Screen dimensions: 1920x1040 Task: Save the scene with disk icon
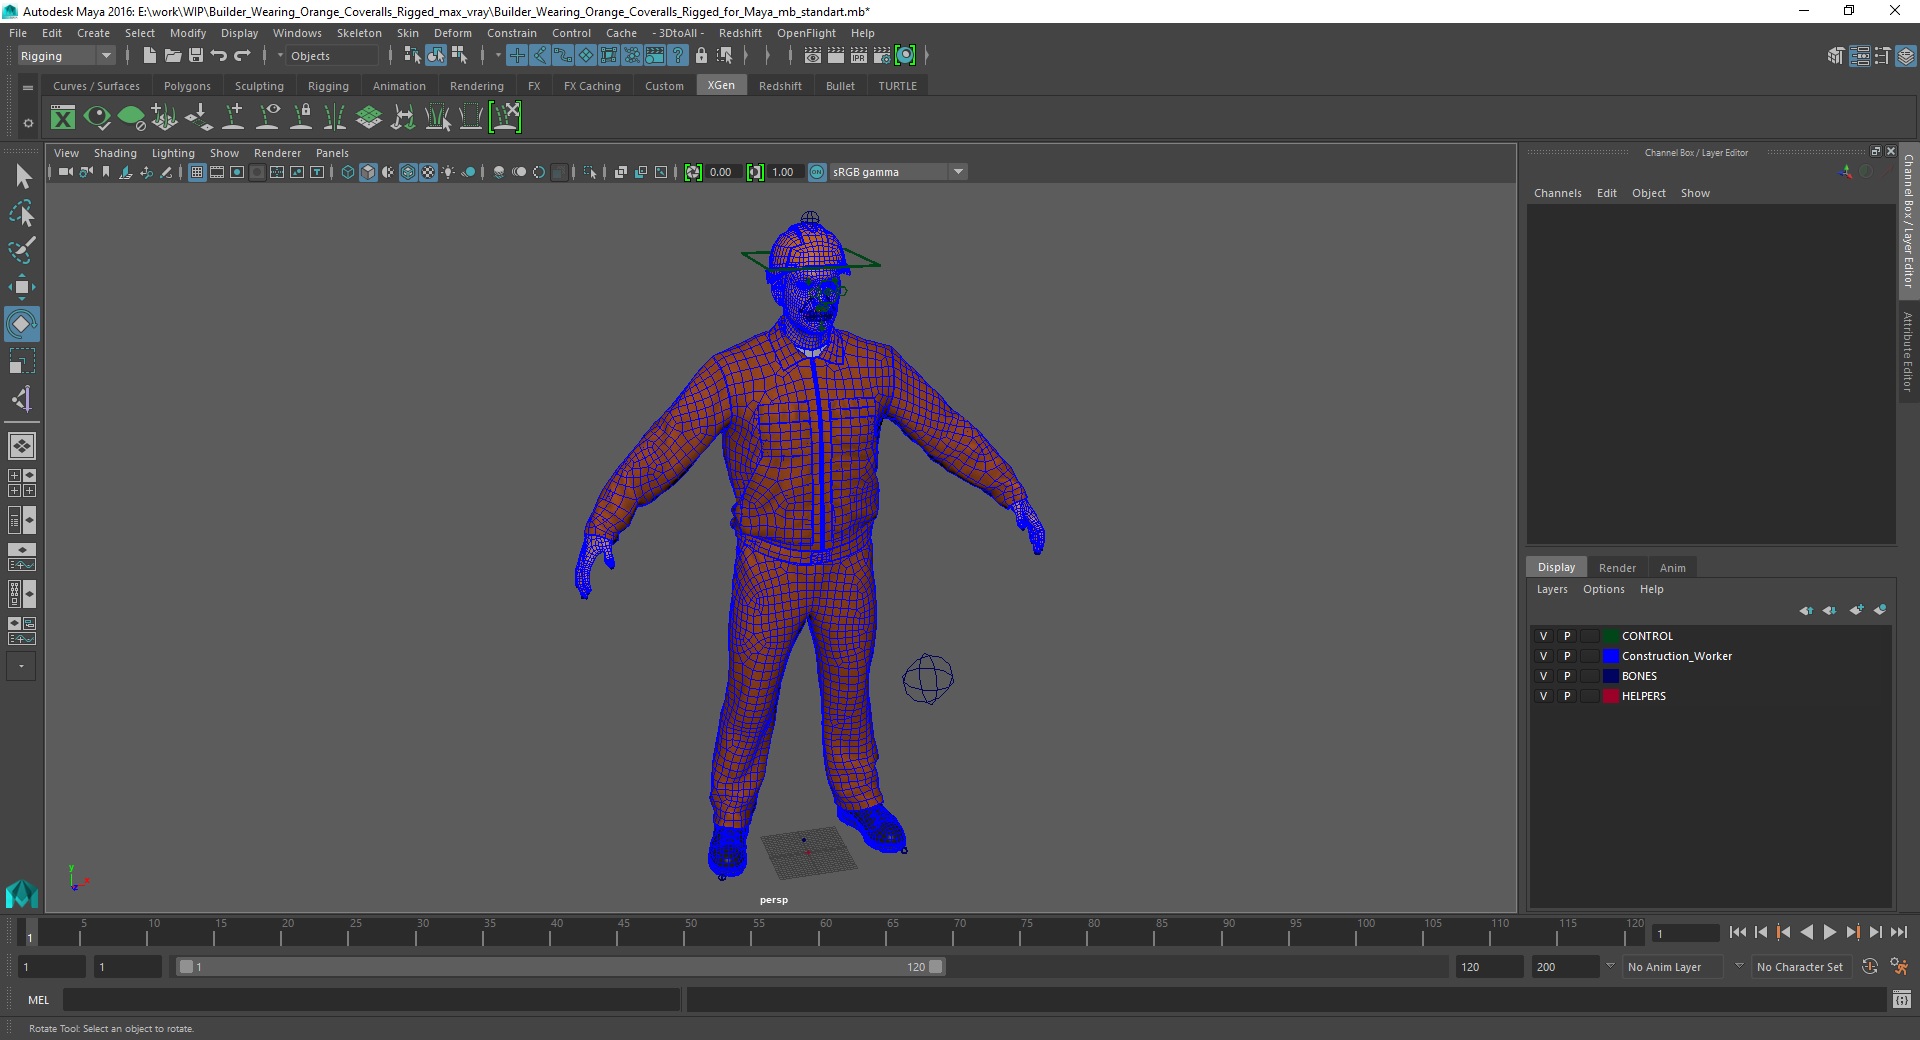point(196,56)
